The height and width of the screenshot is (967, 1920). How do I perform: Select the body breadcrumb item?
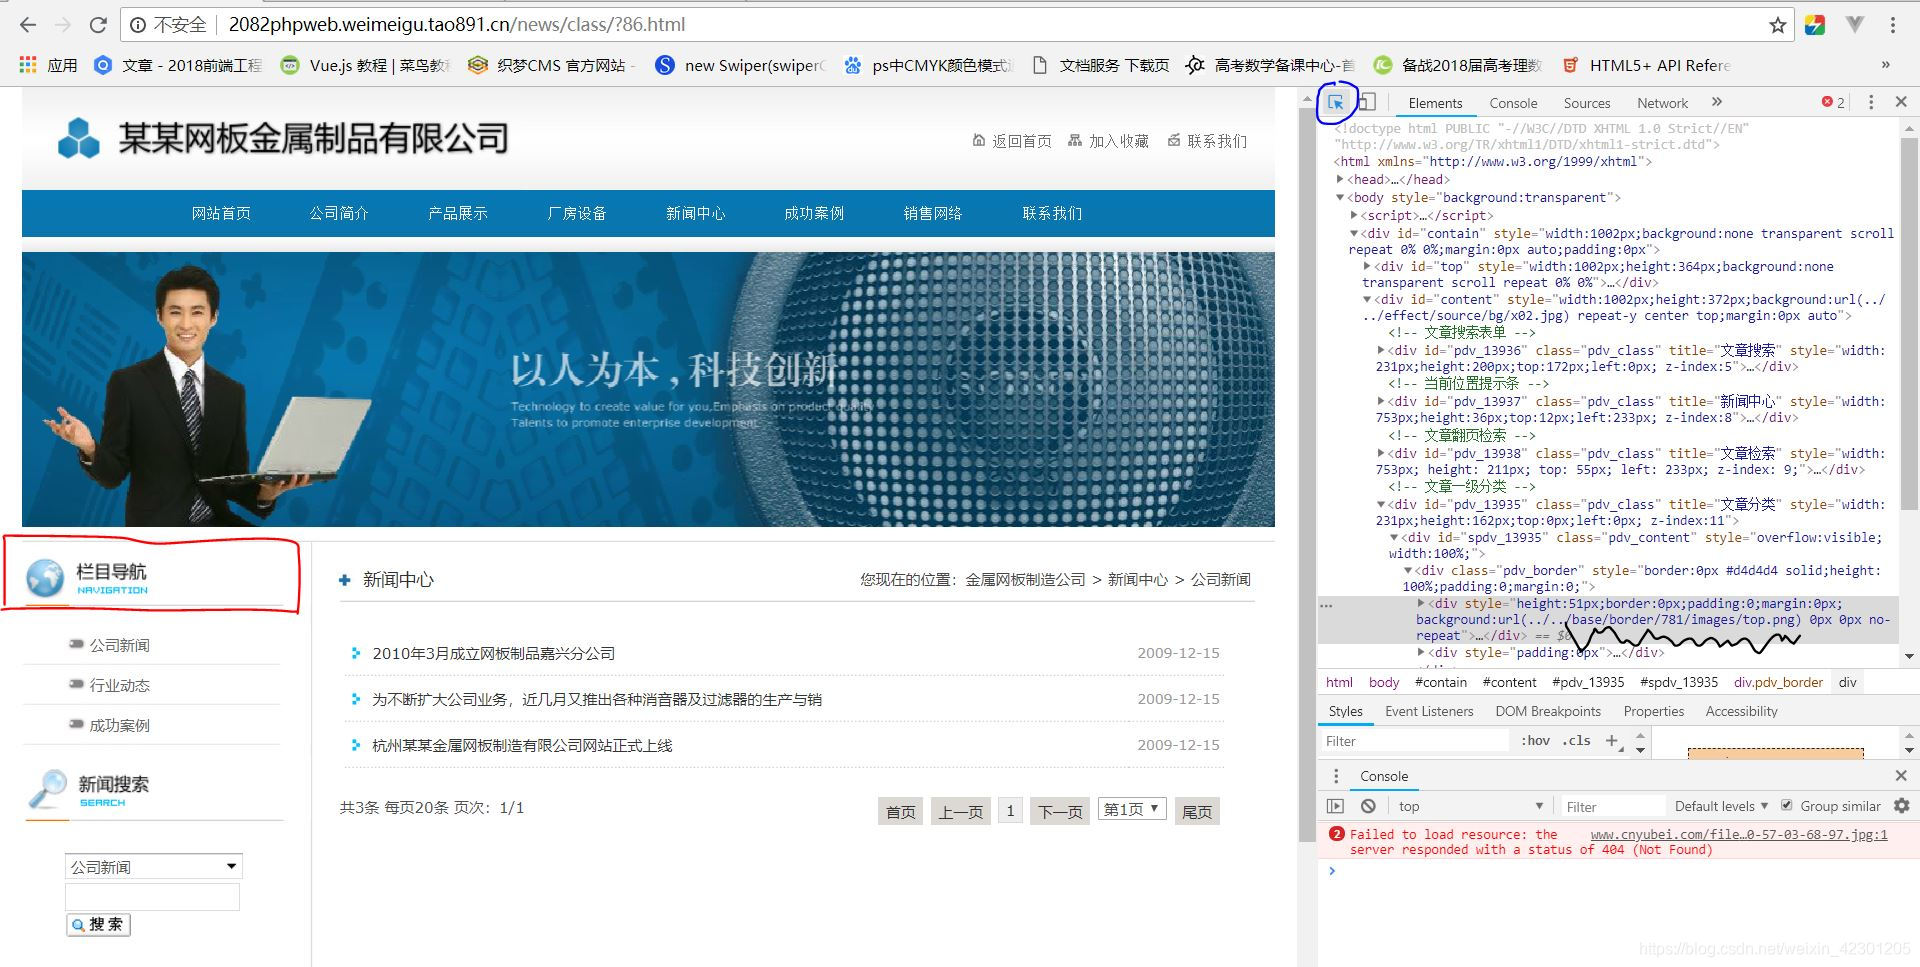tap(1384, 682)
